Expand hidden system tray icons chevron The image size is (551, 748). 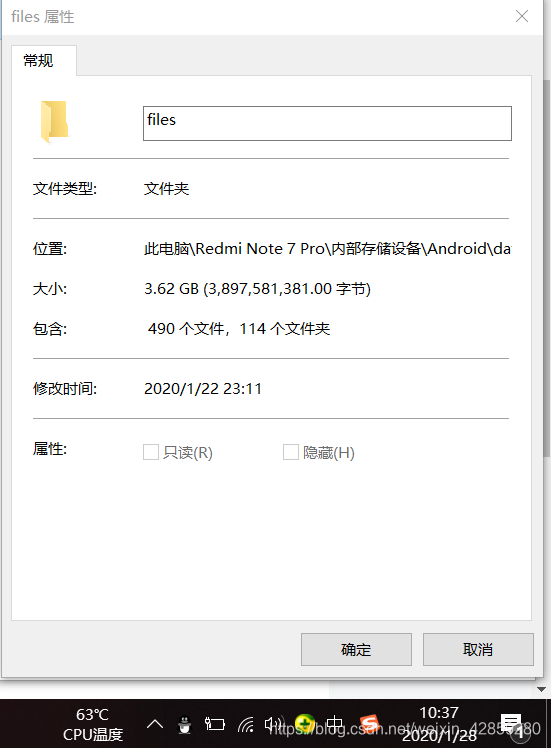[x=155, y=725]
